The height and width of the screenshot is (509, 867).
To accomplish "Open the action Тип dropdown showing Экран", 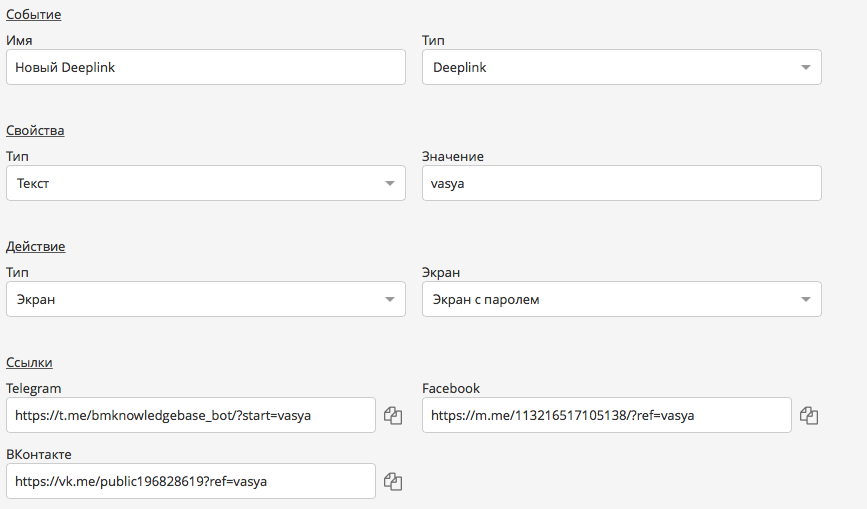I will [205, 299].
